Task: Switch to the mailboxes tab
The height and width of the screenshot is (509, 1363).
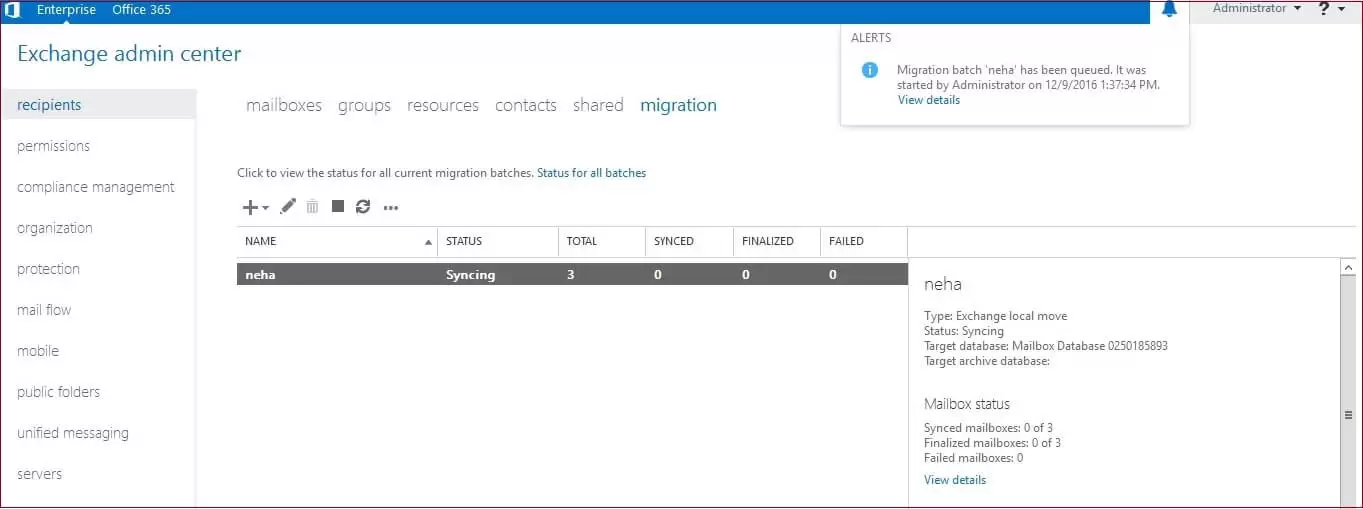Action: 284,105
